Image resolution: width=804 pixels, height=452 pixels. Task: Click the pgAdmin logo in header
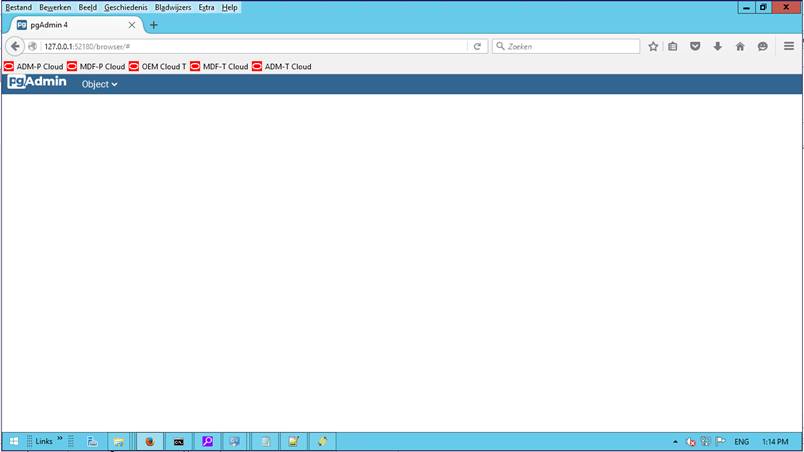[x=37, y=83]
